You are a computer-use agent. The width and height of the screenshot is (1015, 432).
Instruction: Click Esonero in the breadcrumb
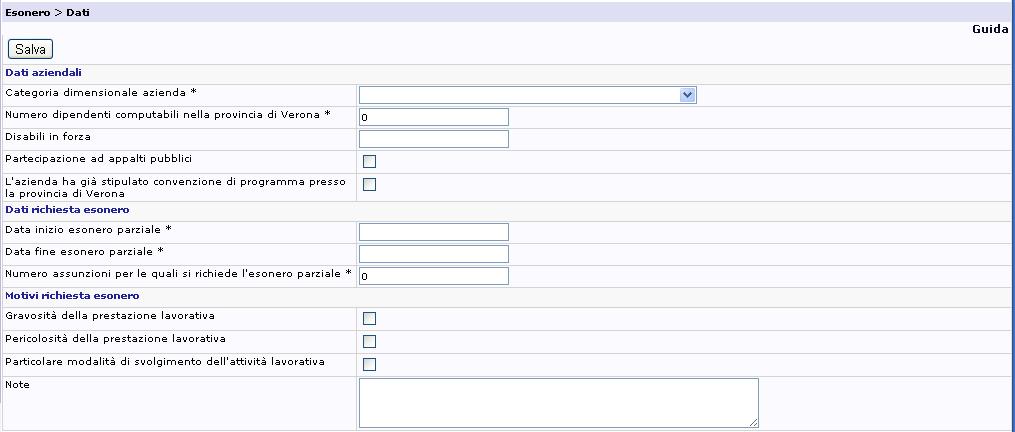point(27,12)
